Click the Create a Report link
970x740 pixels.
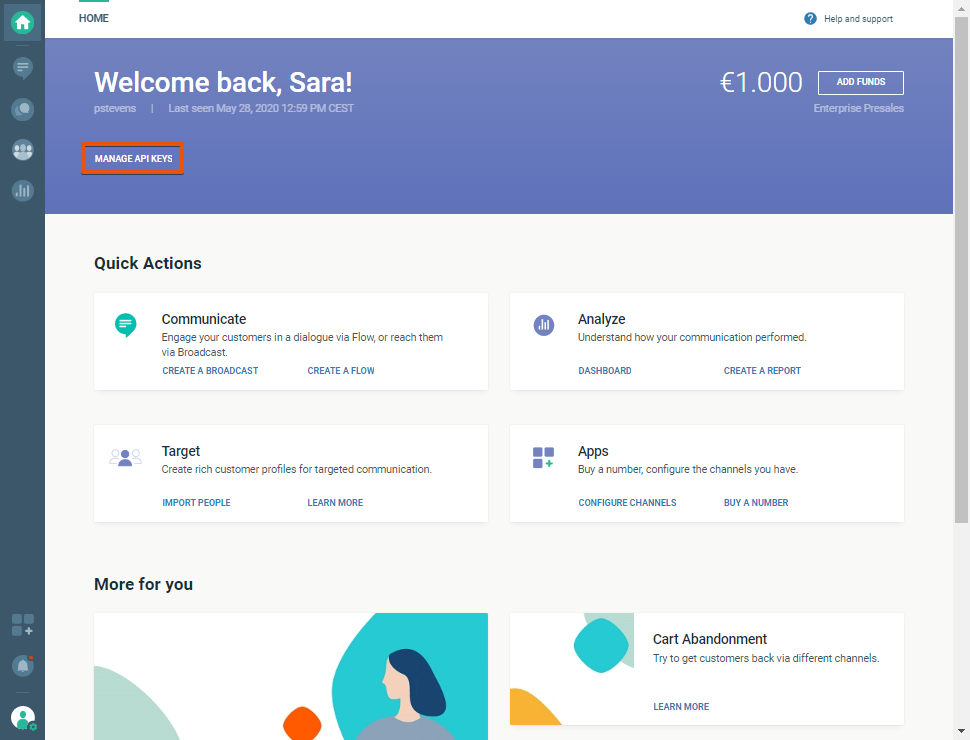pos(762,371)
